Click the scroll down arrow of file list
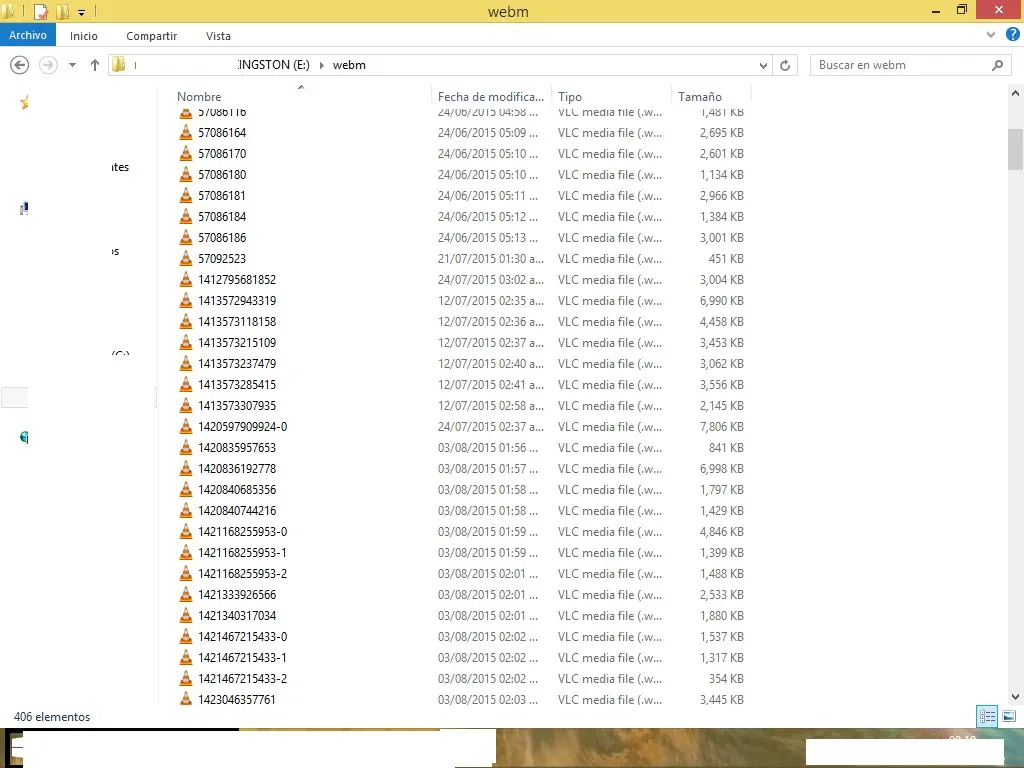Image resolution: width=1024 pixels, height=768 pixels. 1015,697
